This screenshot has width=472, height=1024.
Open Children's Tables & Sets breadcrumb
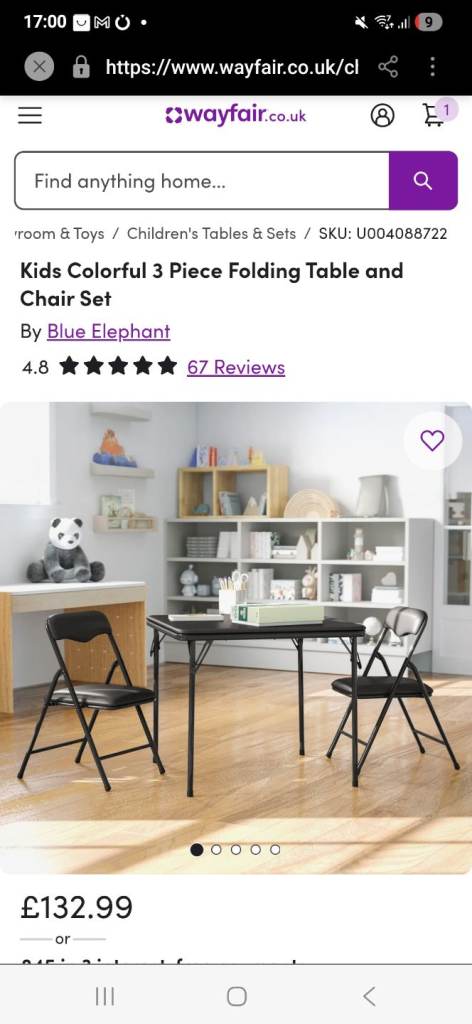pos(212,234)
